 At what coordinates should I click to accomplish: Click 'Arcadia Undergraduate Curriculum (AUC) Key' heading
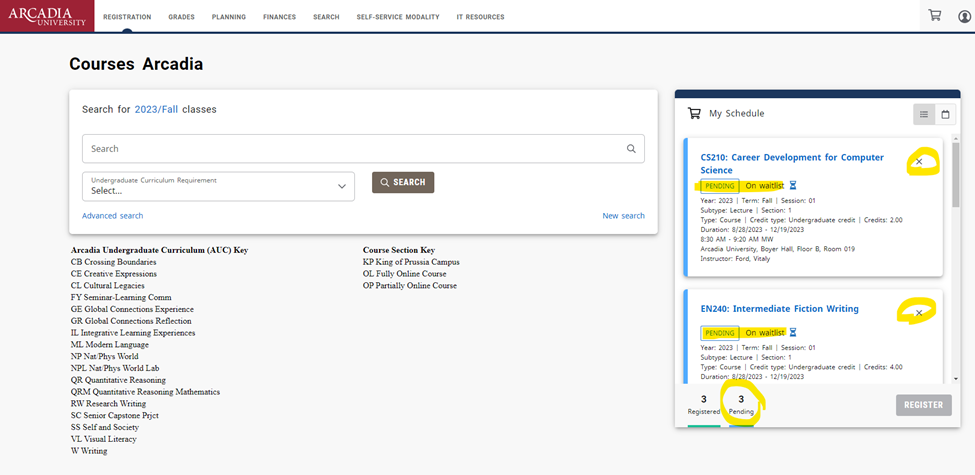click(x=159, y=251)
